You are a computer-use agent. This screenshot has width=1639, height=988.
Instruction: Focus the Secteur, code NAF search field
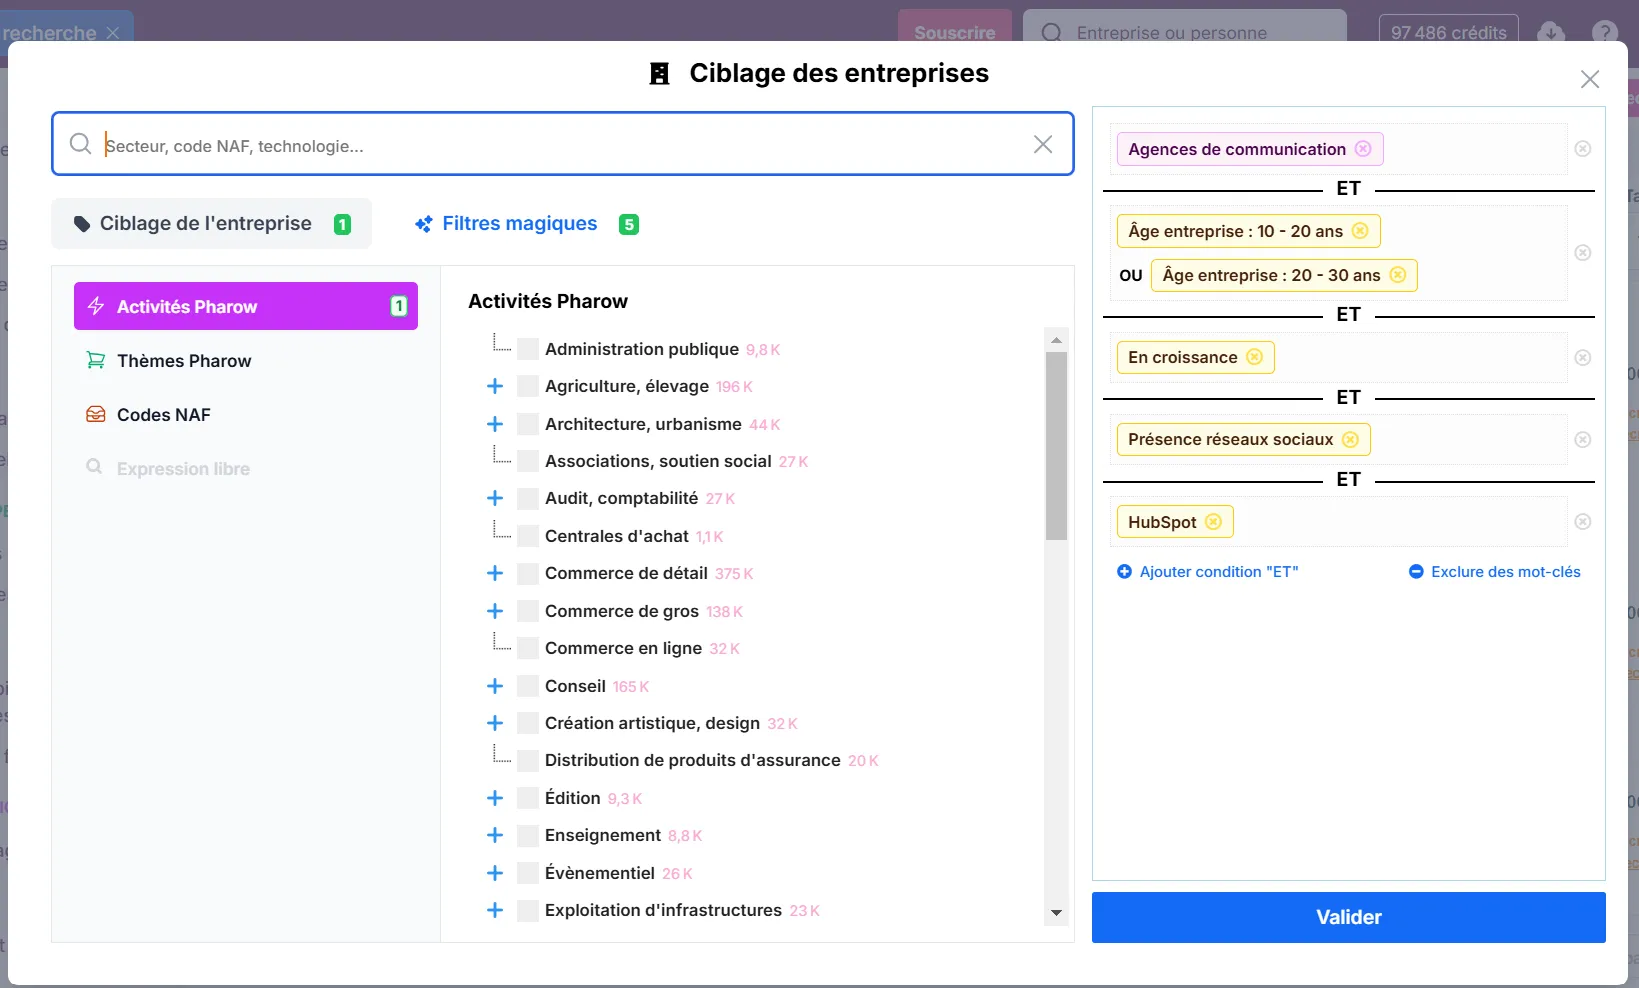(x=563, y=144)
